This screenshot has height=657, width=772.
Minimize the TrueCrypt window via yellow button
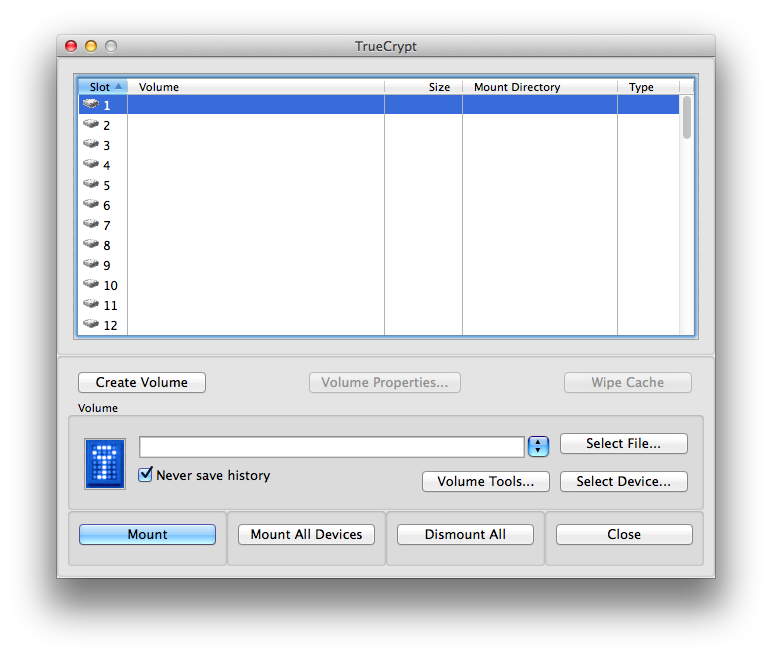[91, 46]
